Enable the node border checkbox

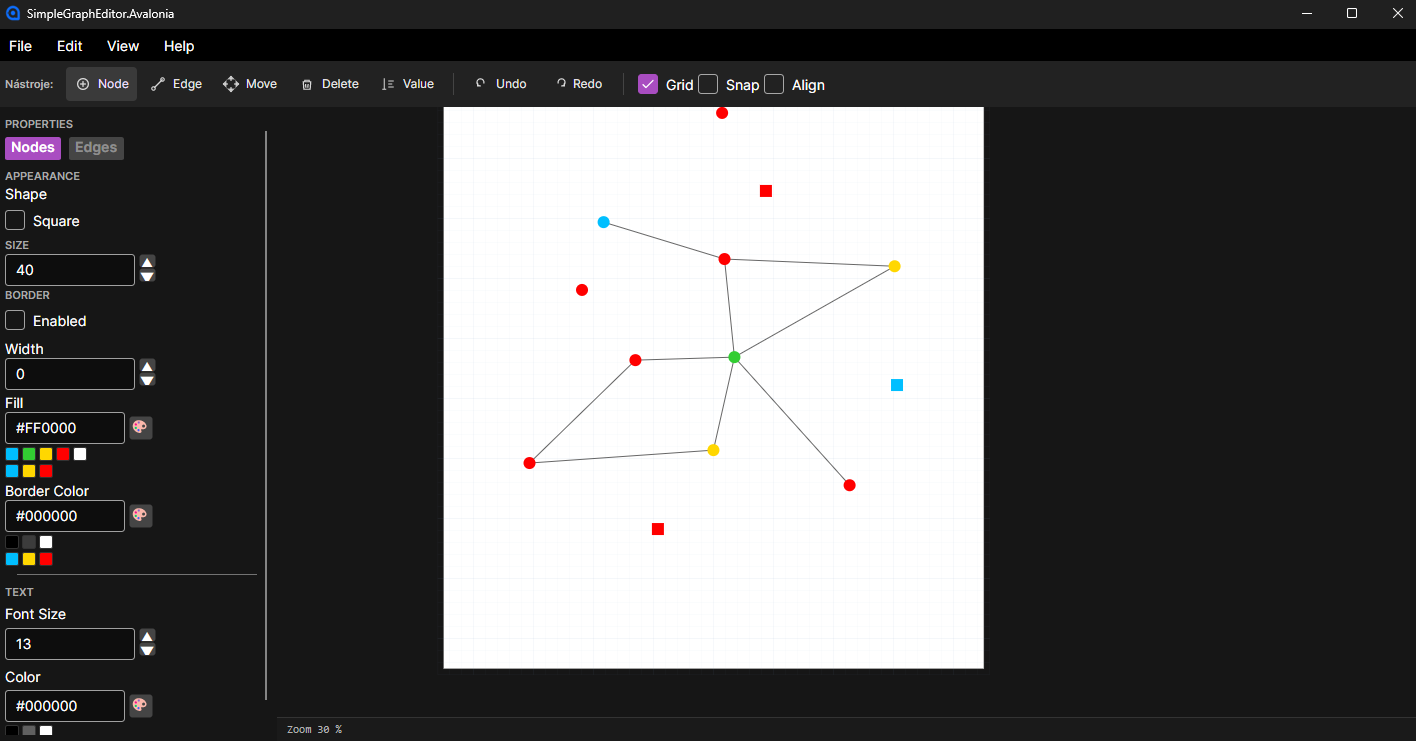15,320
